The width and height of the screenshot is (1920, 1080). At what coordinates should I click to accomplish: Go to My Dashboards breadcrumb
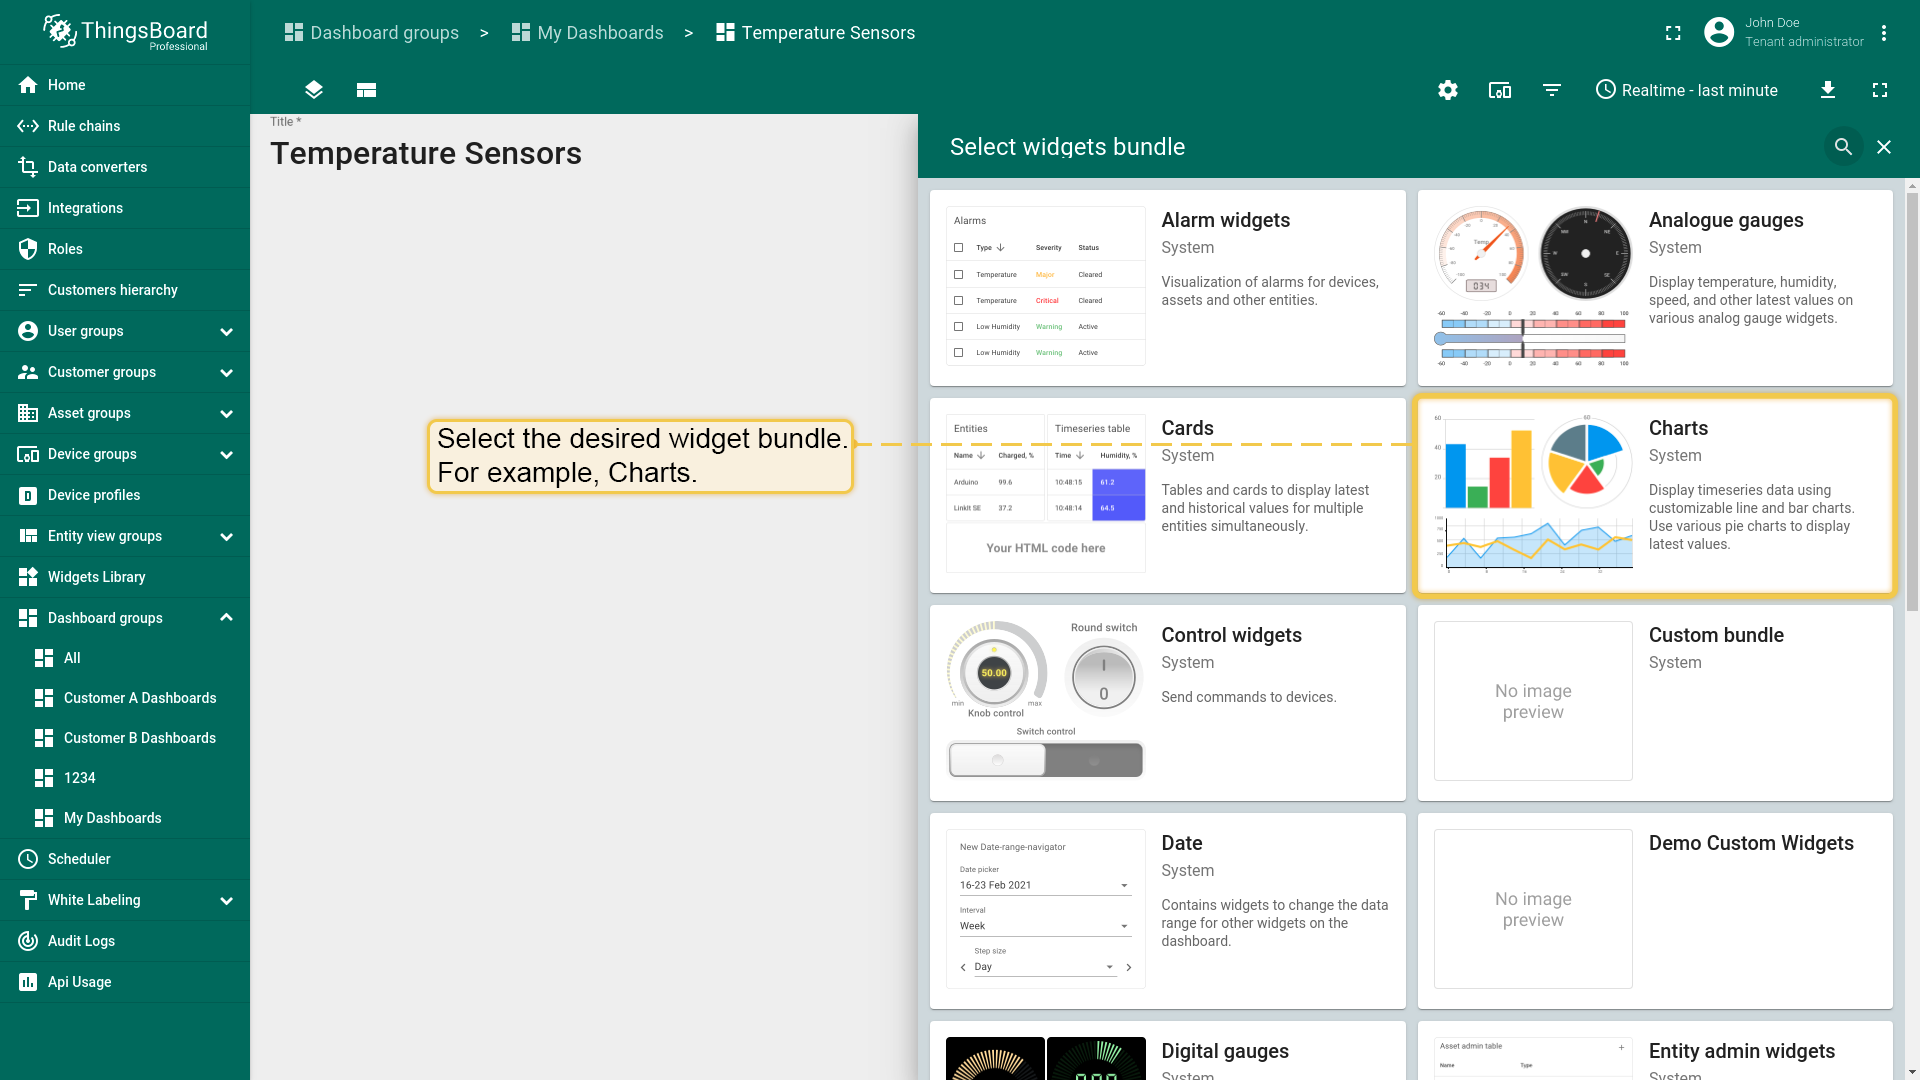(588, 33)
